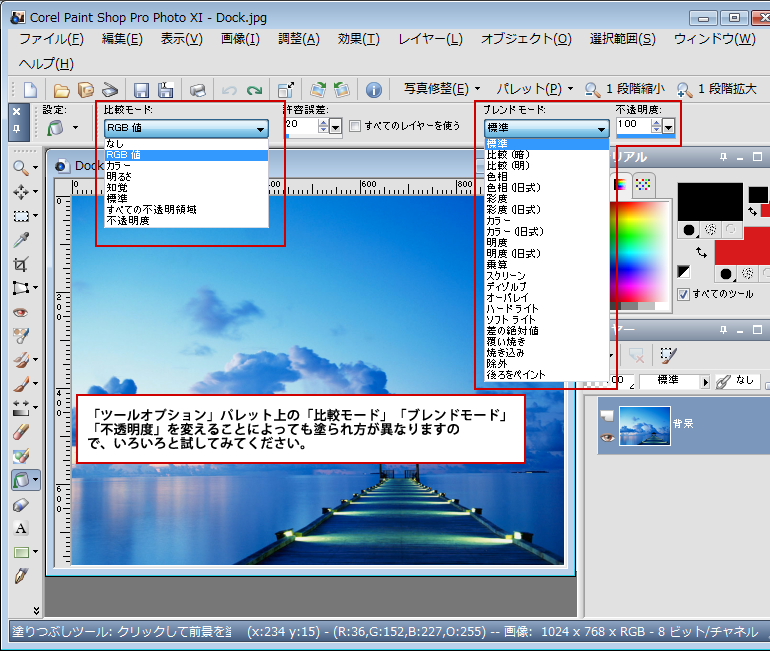Click the Save disk icon in toolbar
This screenshot has height=651, width=770.
pos(141,90)
